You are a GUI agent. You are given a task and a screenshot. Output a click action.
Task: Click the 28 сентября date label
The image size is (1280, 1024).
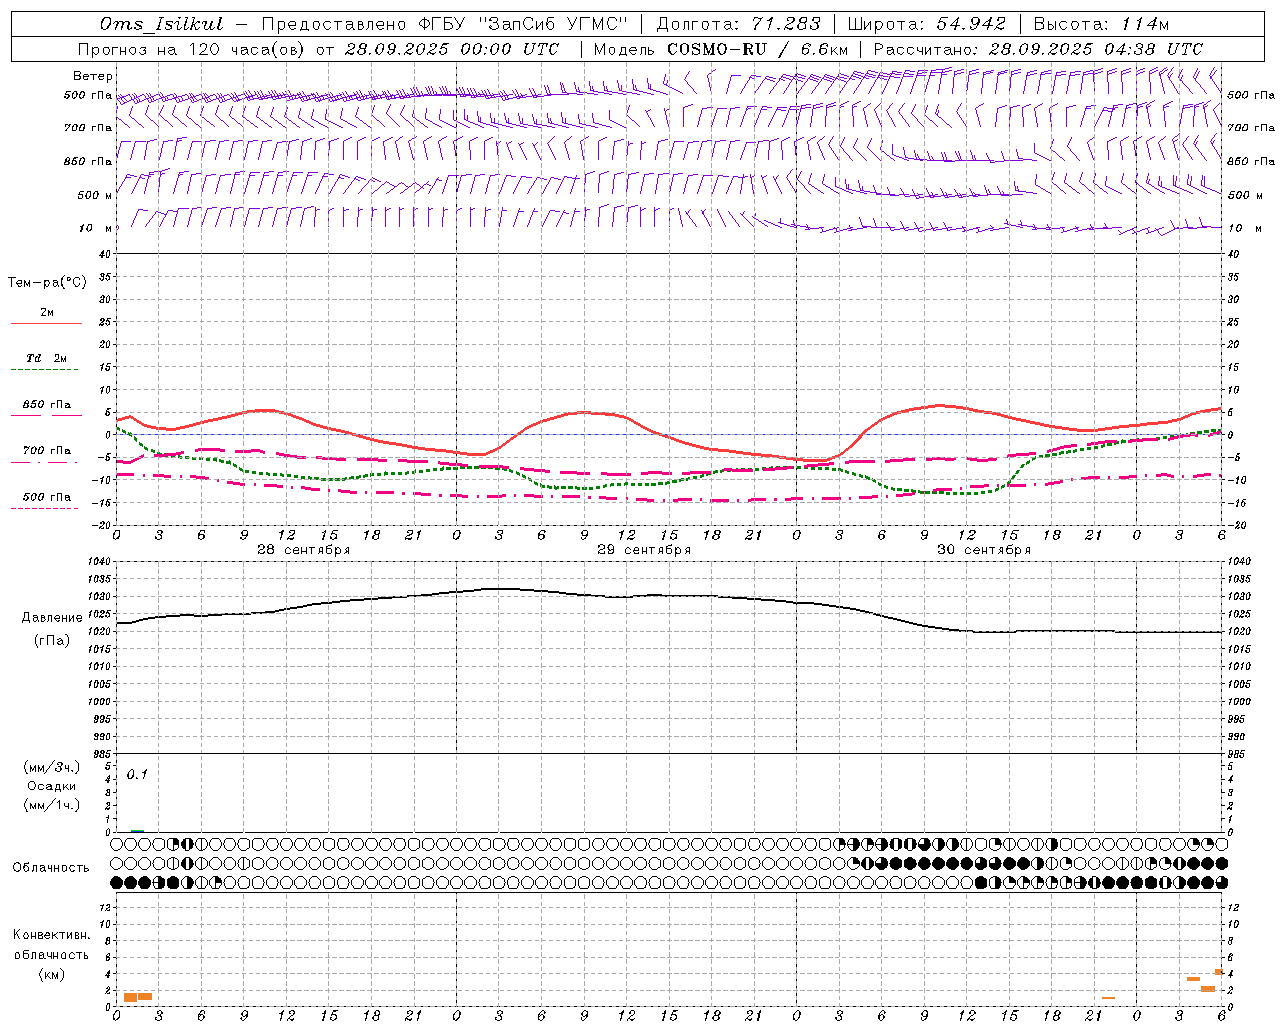pyautogui.click(x=304, y=550)
